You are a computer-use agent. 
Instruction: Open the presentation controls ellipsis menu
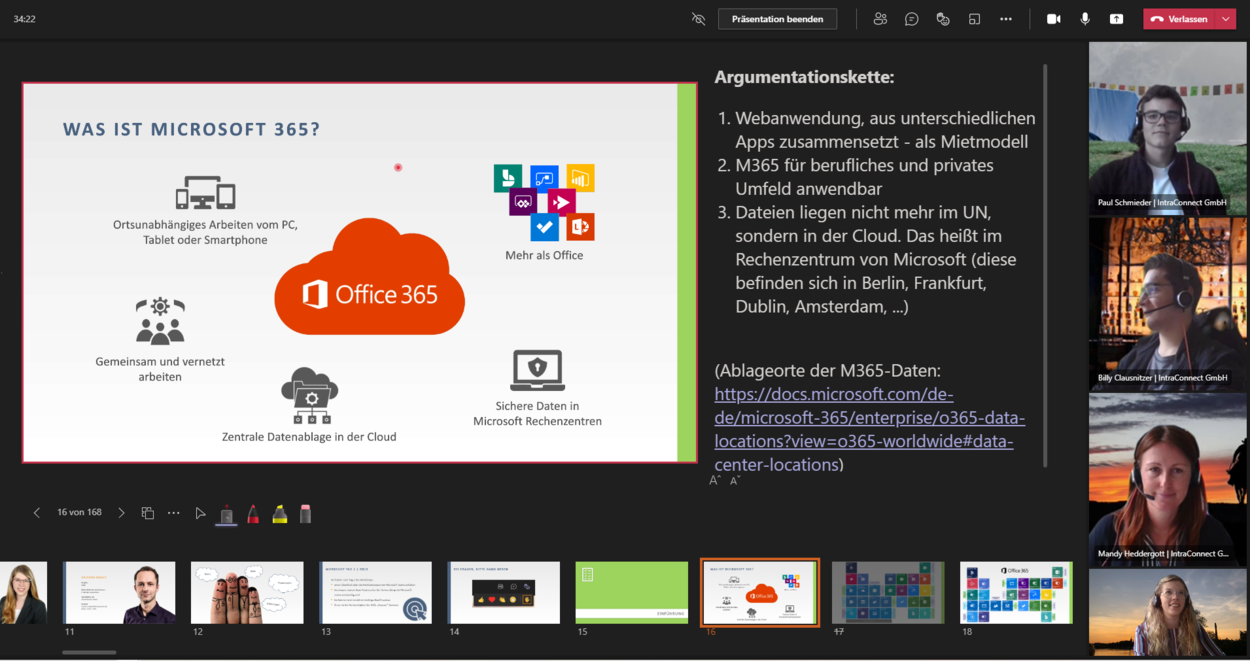173,512
